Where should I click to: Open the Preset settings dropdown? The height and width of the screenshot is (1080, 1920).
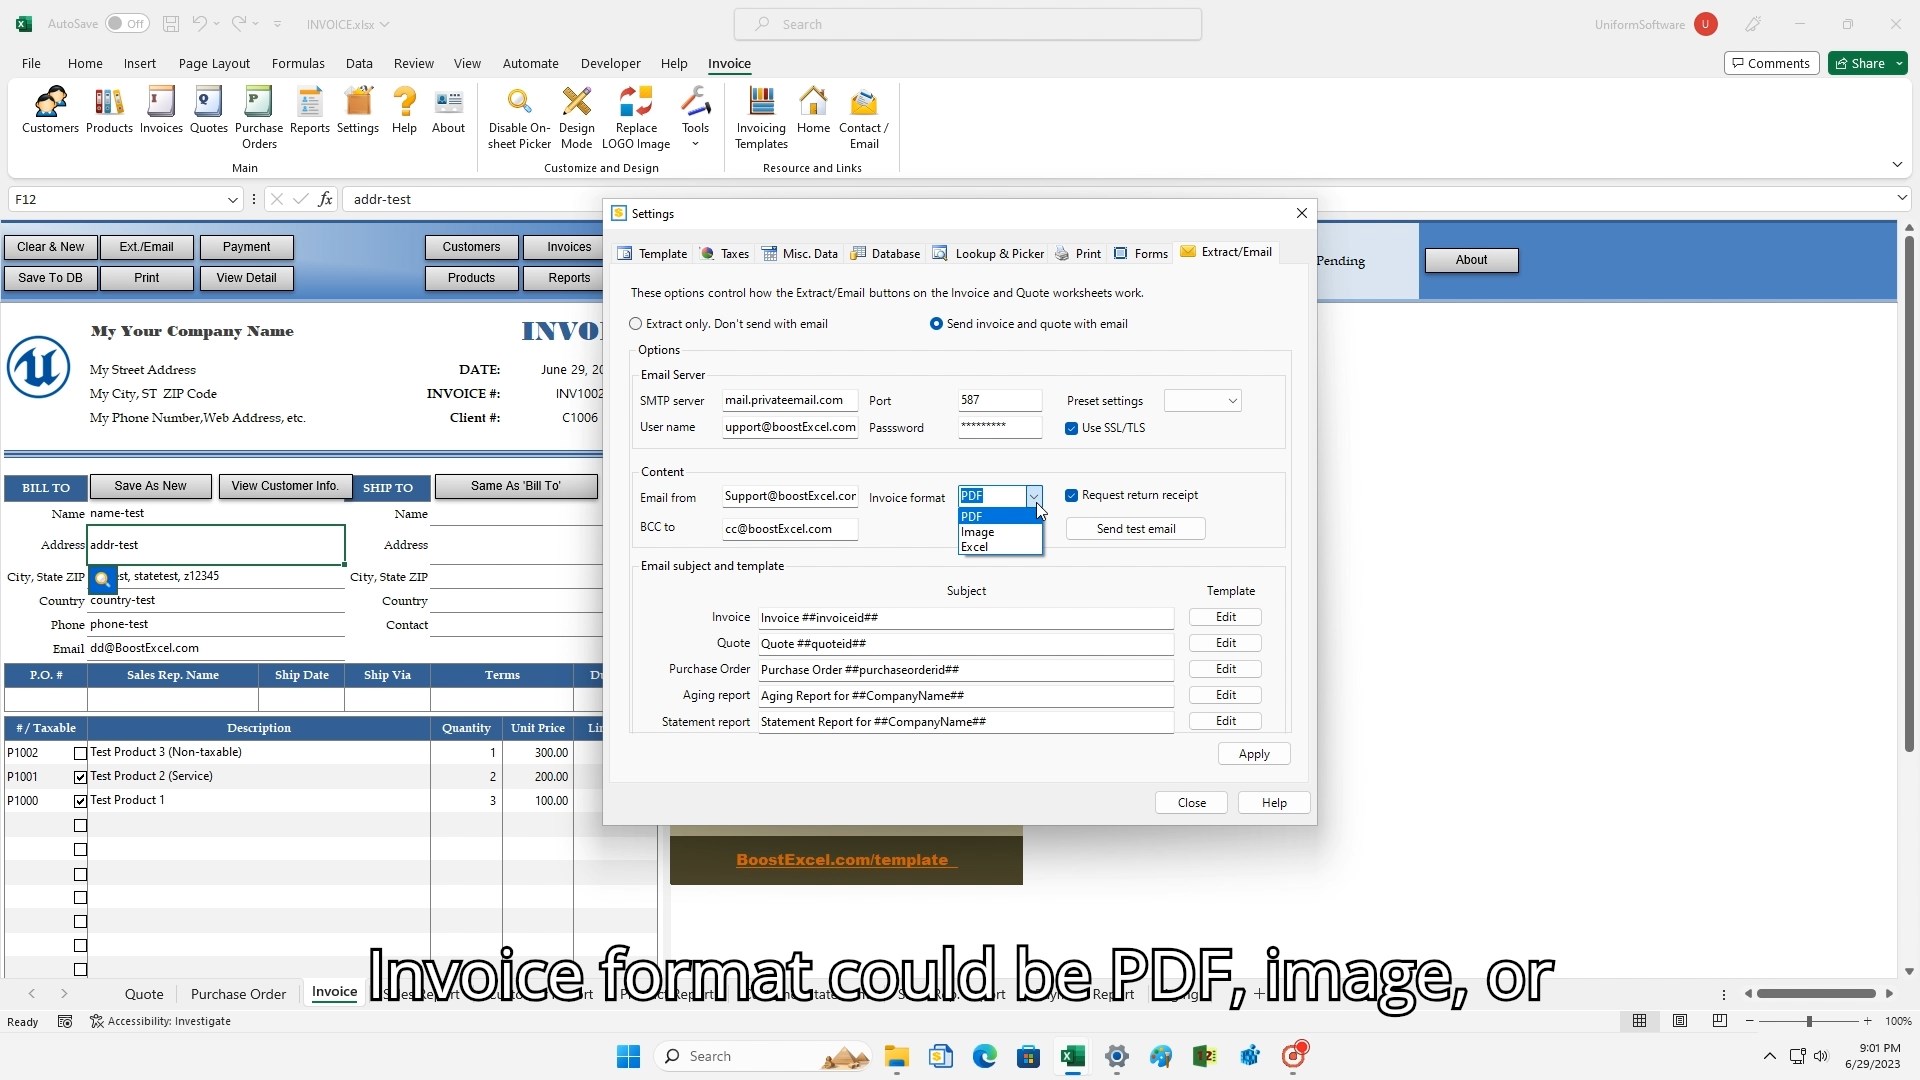1232,401
